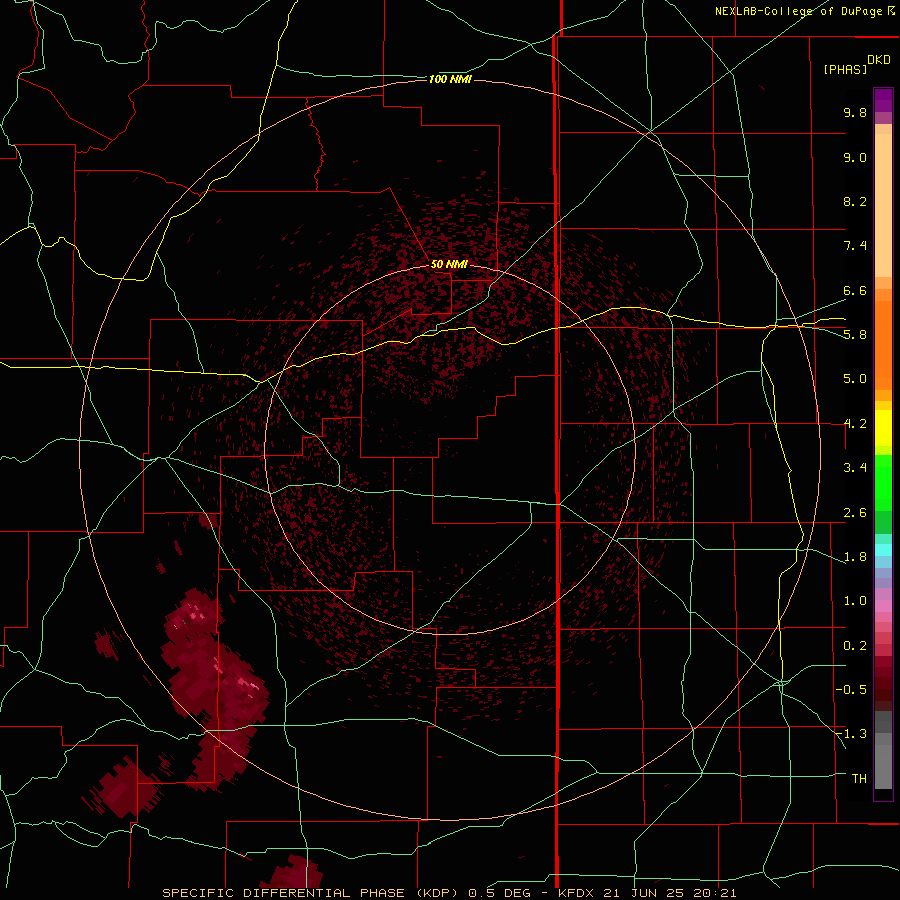The image size is (900, 900).
Task: Click the 50 NMI range ring label
Action: 449,264
